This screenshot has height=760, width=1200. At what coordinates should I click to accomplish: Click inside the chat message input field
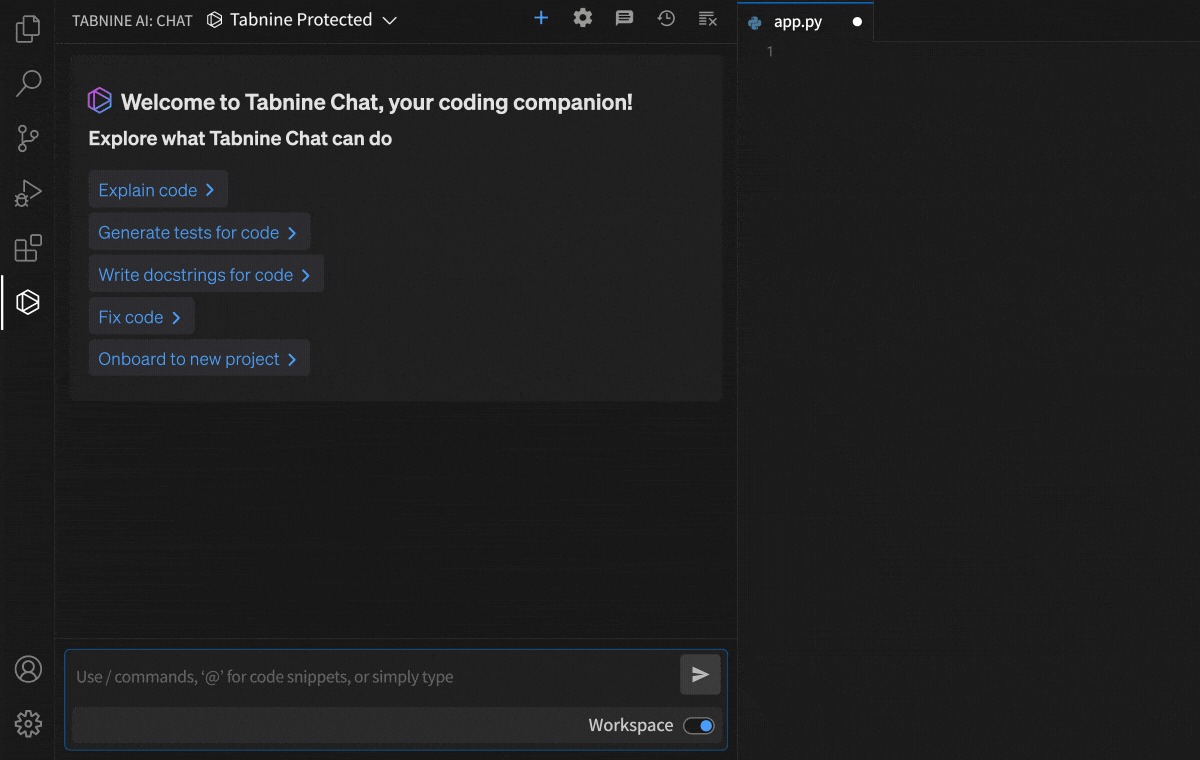tap(370, 677)
